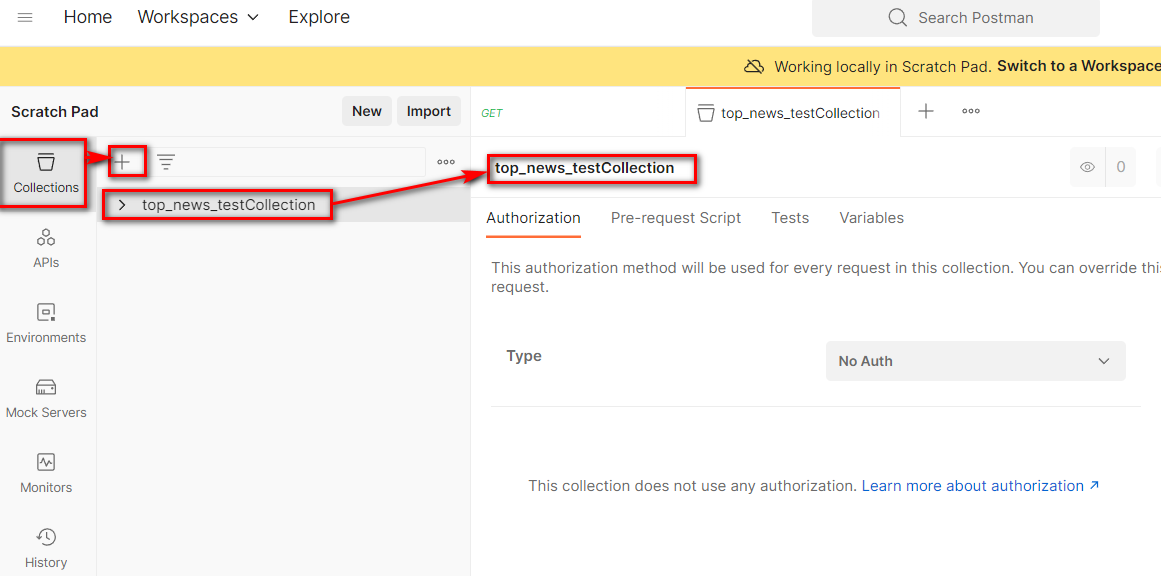
Task: Open the Workspaces dropdown menu
Action: pyautogui.click(x=198, y=17)
